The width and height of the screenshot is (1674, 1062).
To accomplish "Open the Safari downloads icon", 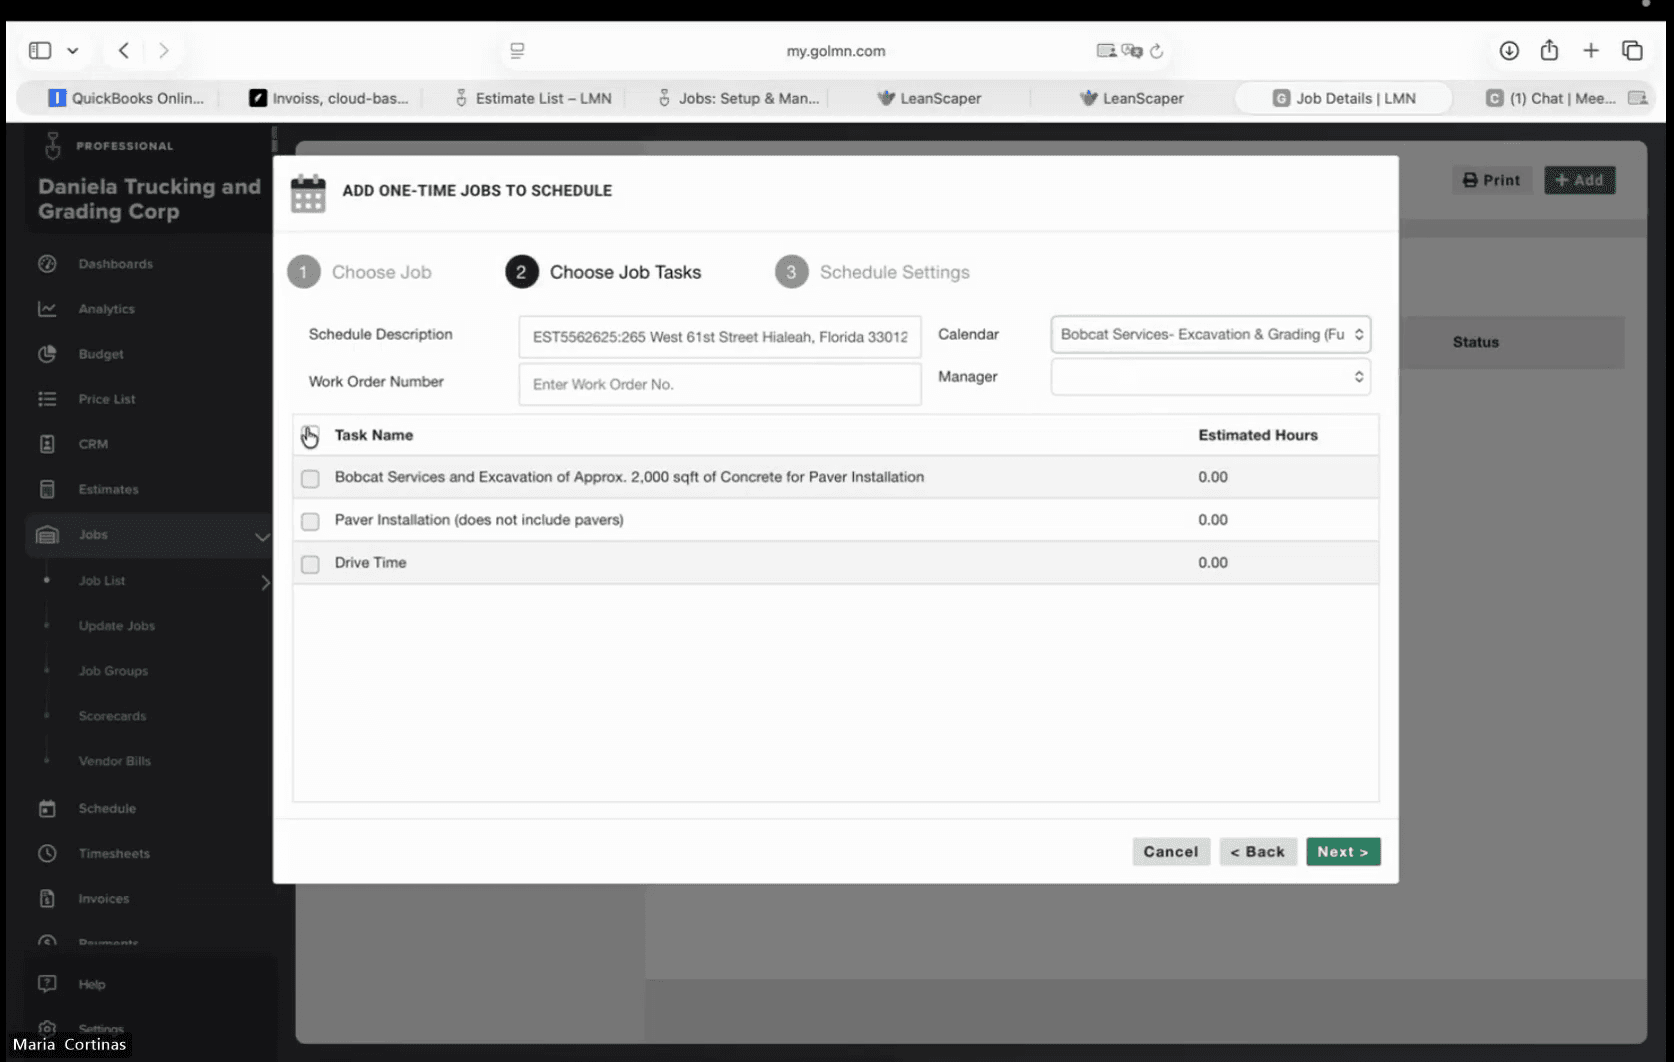I will (x=1509, y=50).
